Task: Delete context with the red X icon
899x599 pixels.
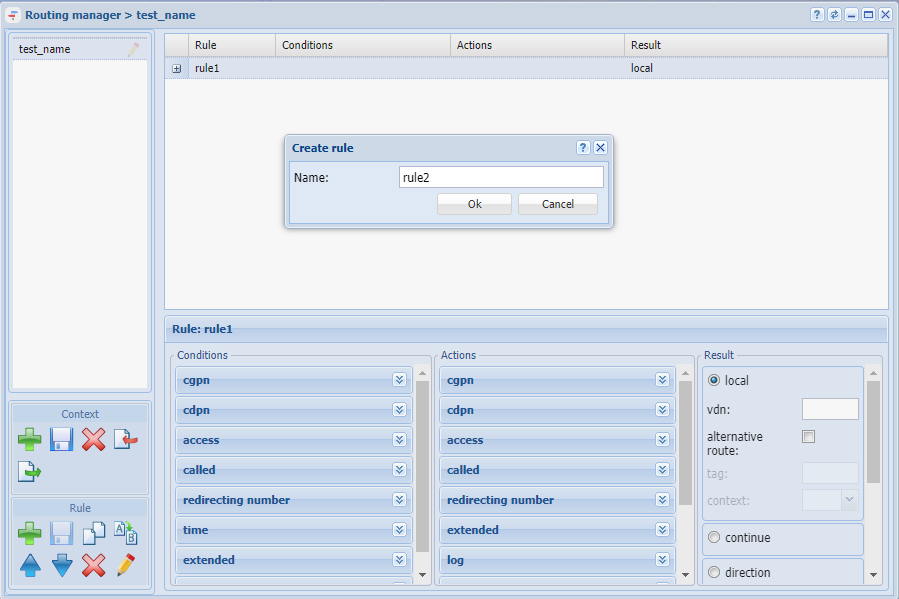Action: tap(93, 440)
